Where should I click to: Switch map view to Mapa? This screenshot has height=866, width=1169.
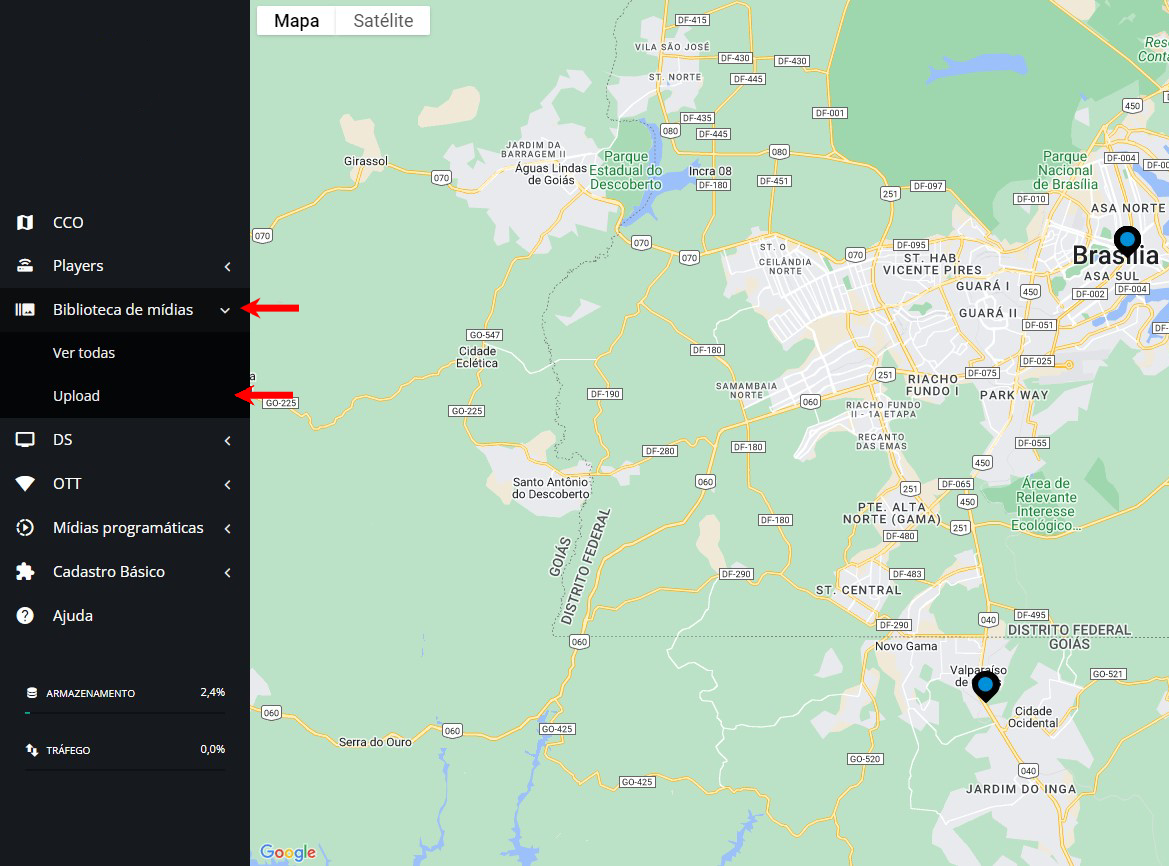point(297,21)
